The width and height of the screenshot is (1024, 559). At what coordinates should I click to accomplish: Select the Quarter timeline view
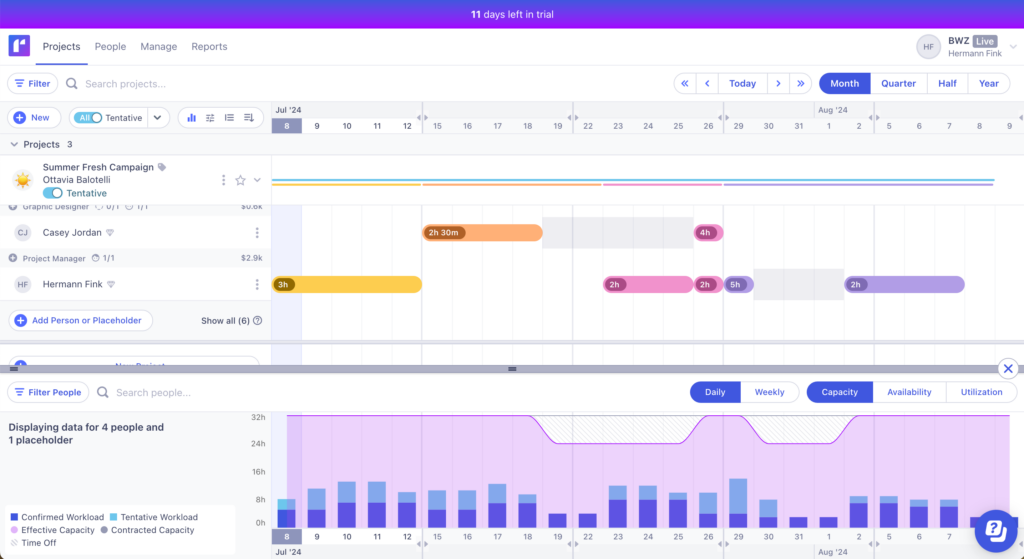pyautogui.click(x=899, y=84)
